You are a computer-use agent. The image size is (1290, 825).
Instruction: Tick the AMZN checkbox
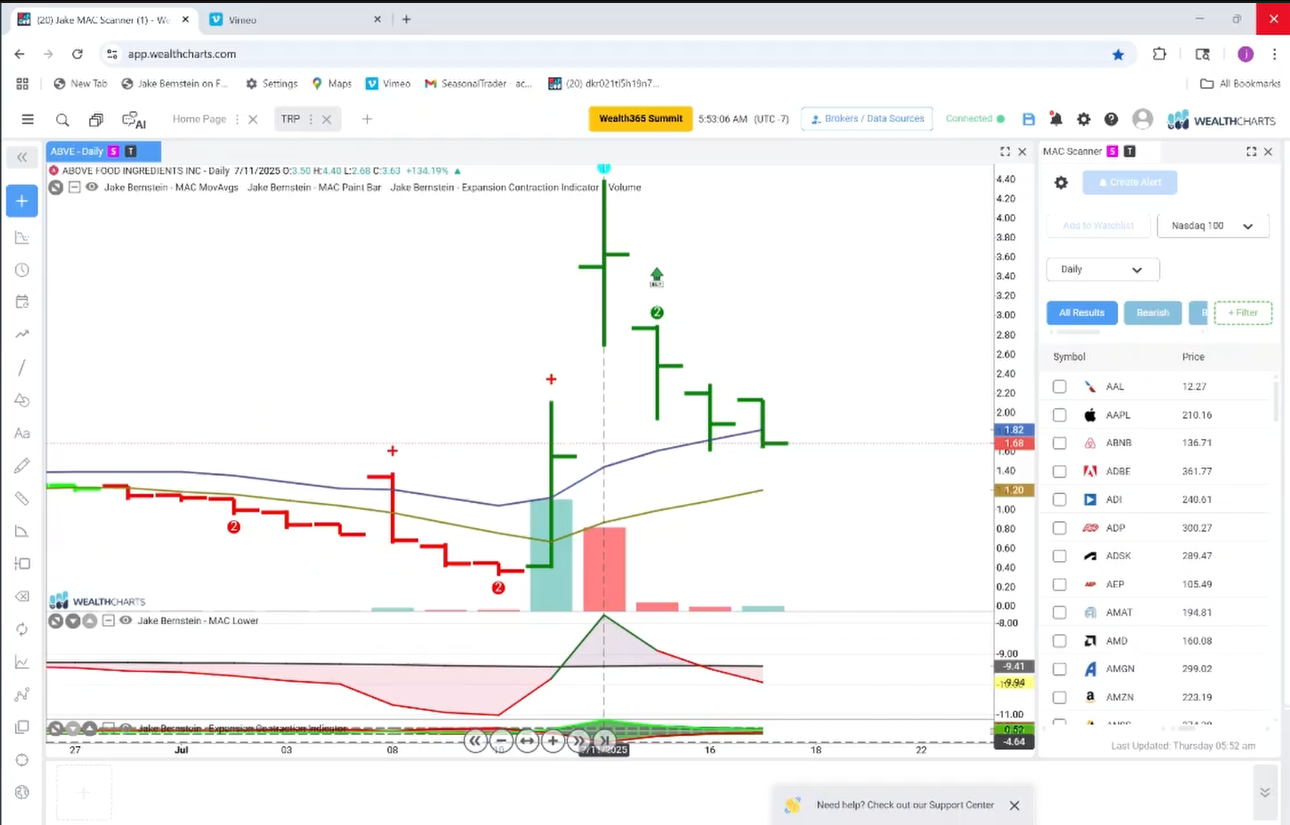[x=1060, y=697]
